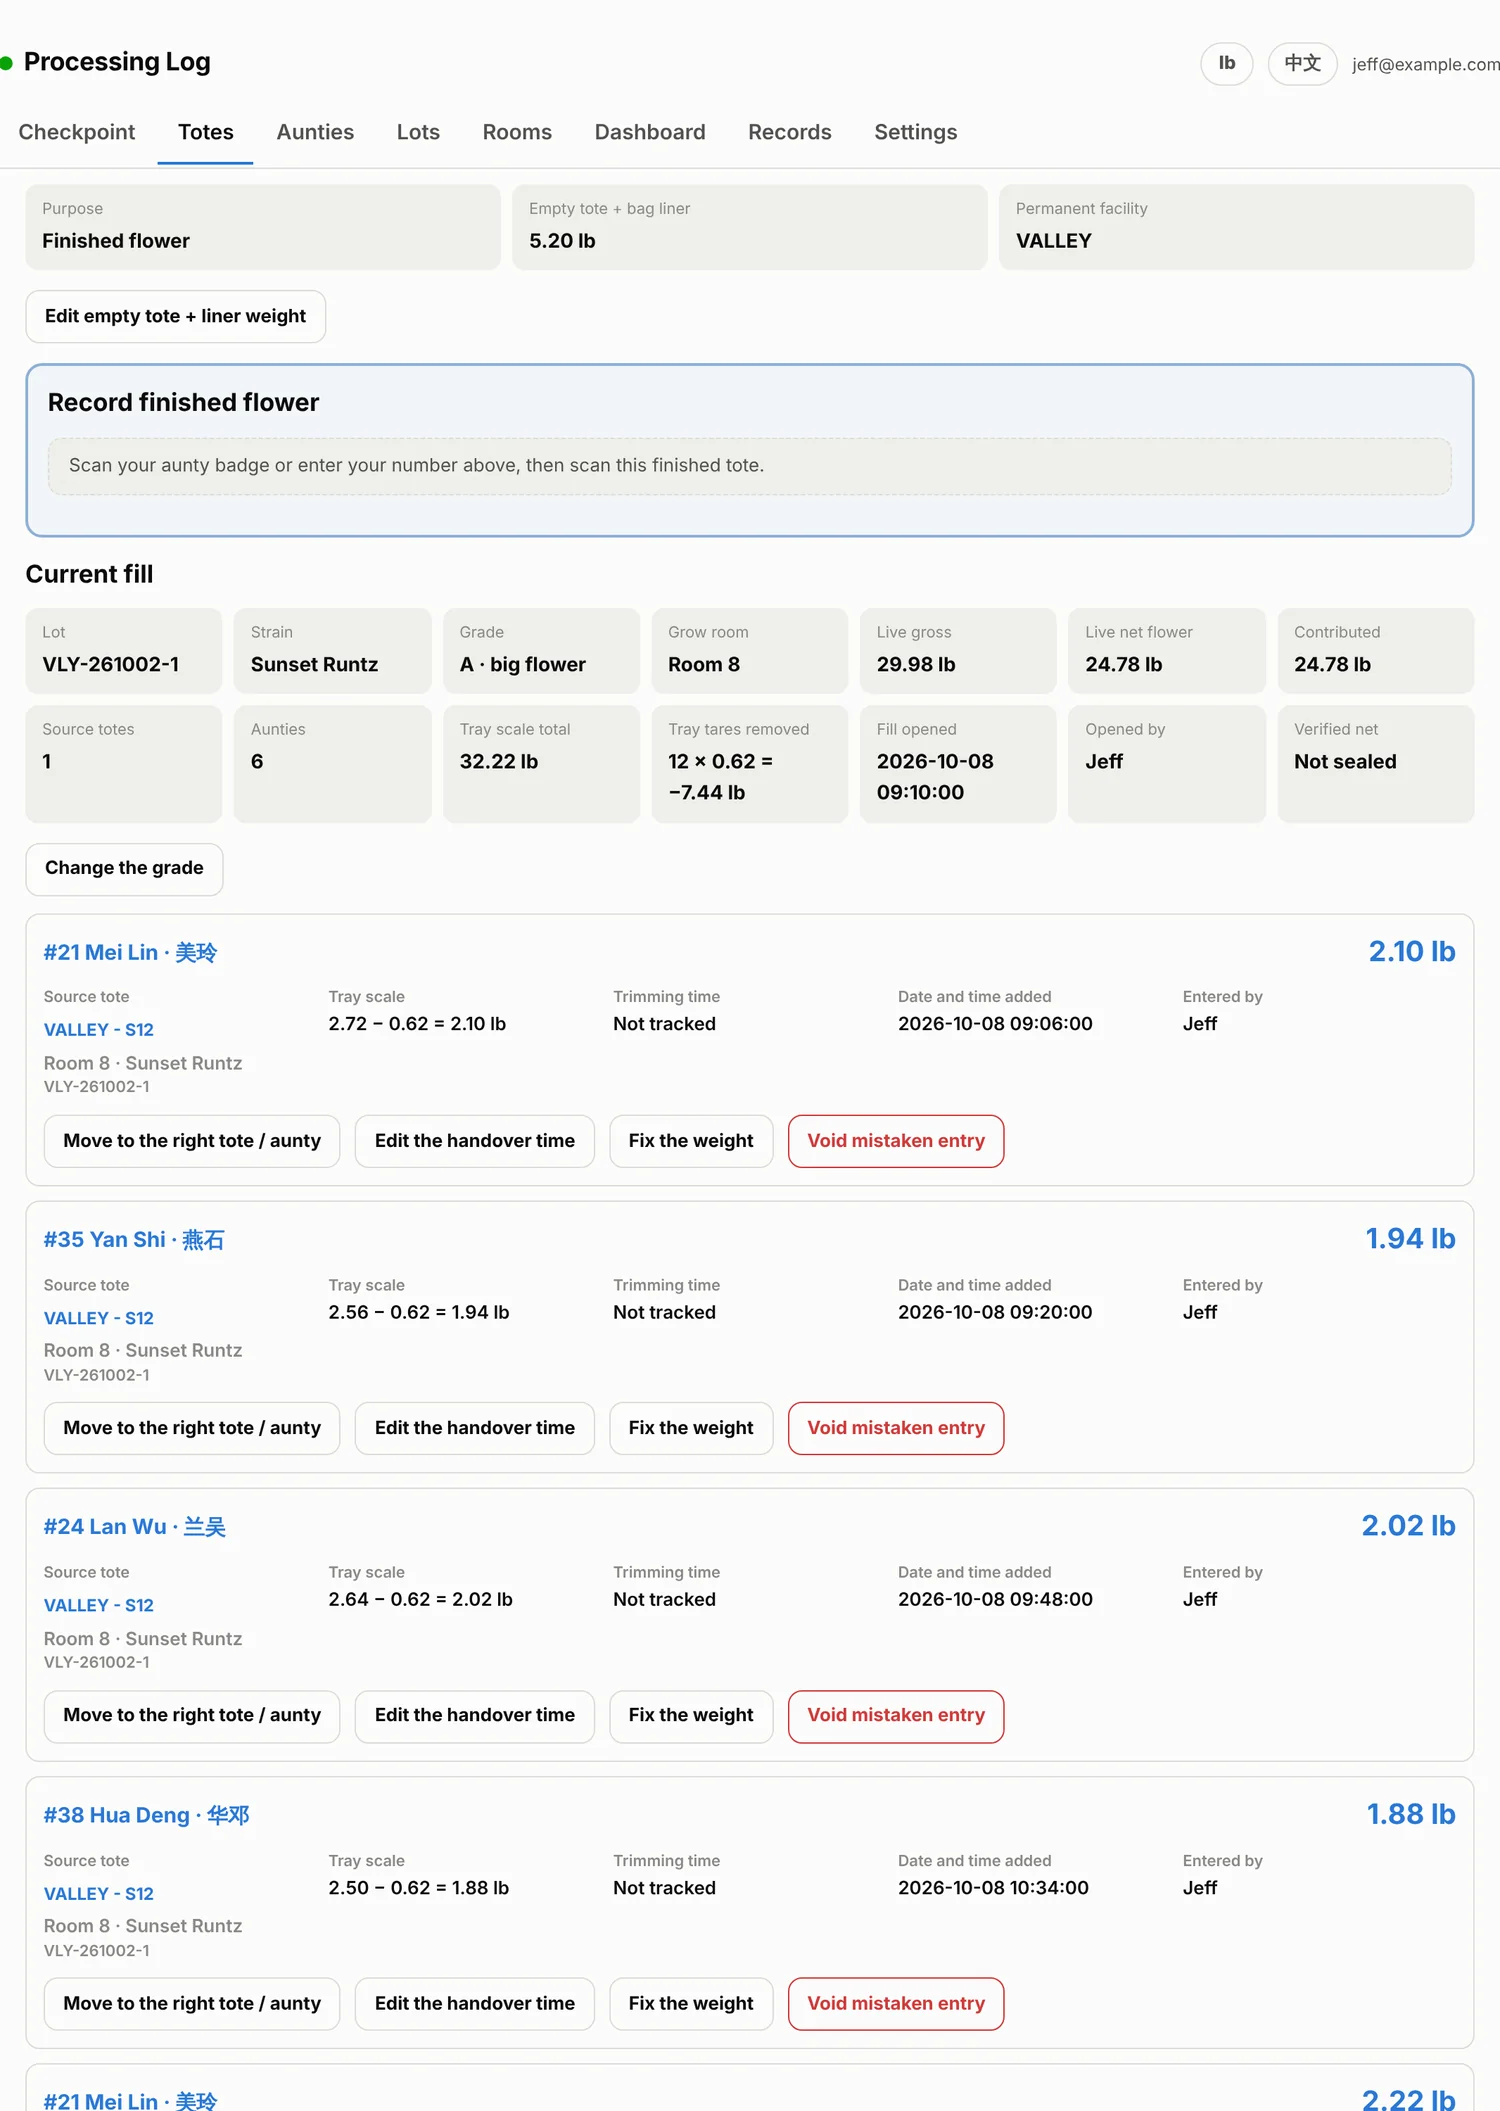The height and width of the screenshot is (2111, 1500).
Task: Open the Settings tab
Action: tap(916, 132)
